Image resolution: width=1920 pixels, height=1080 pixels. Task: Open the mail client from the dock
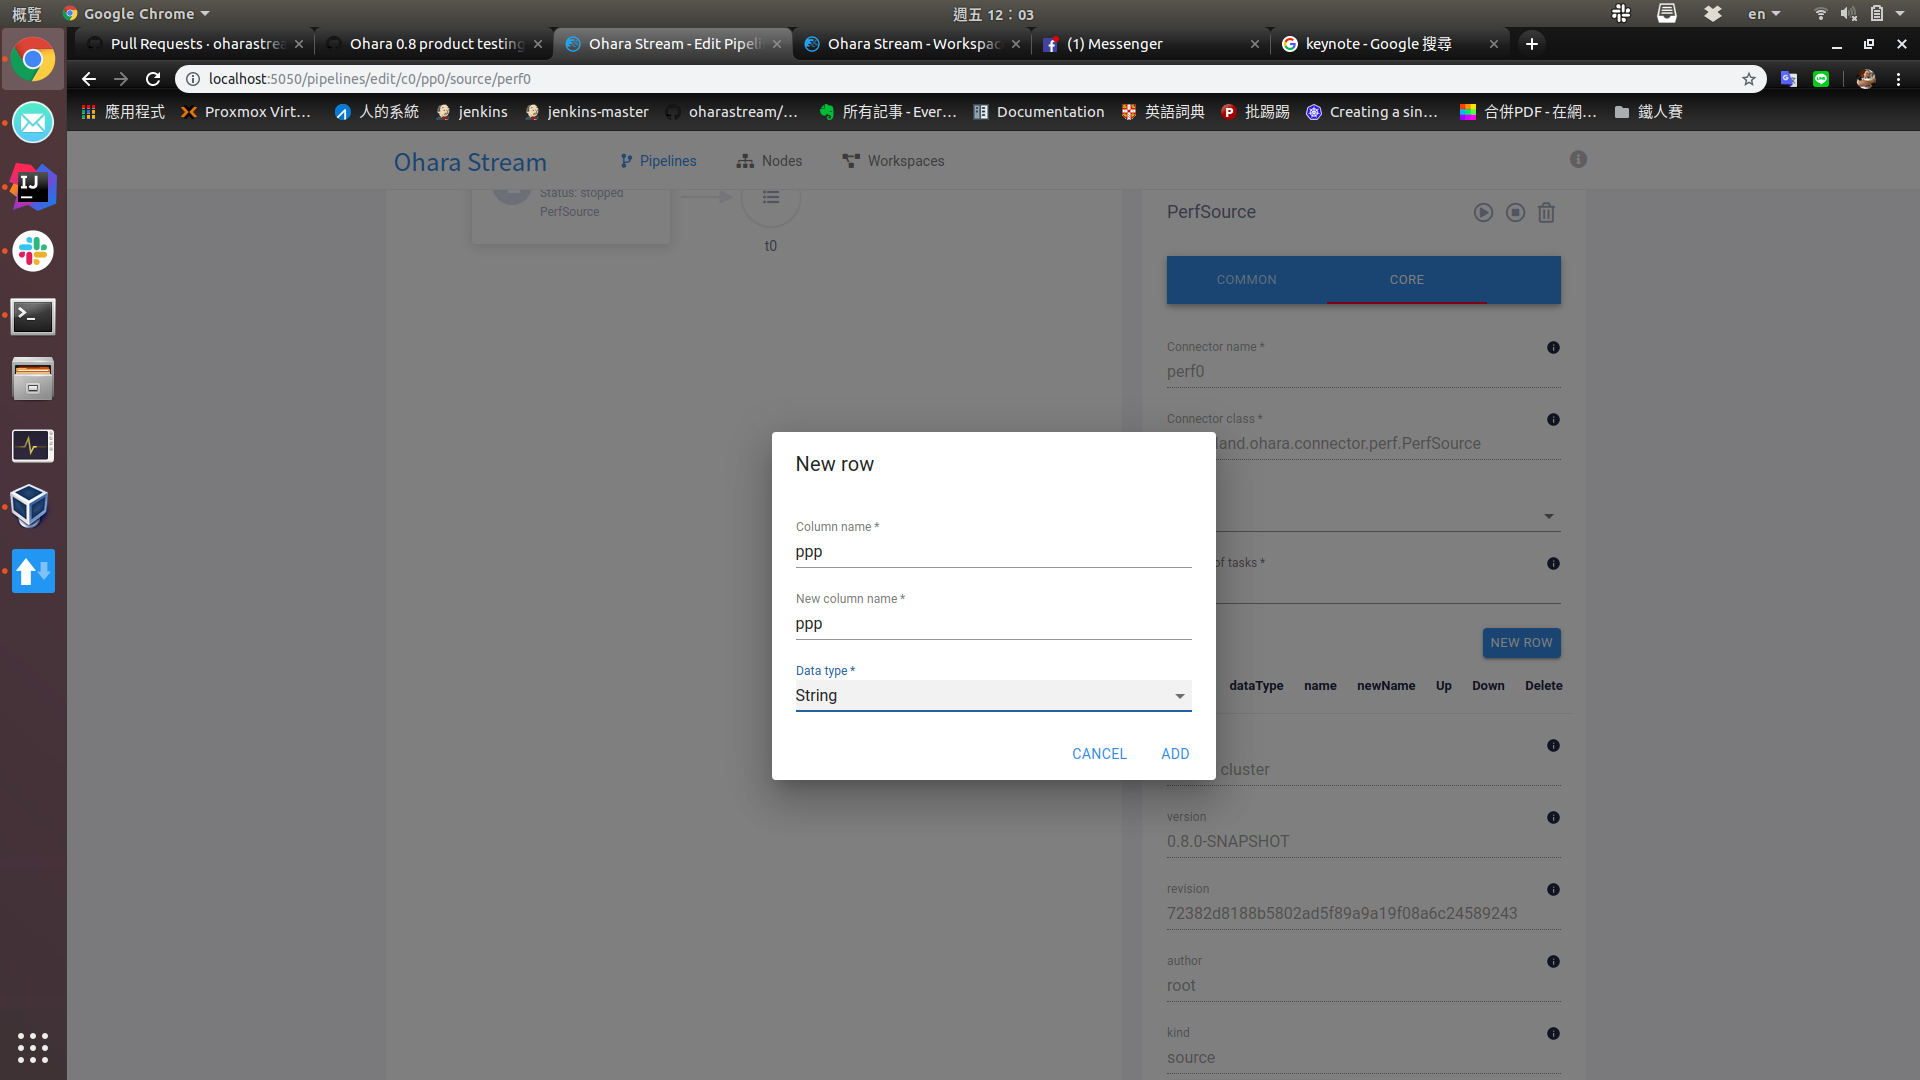point(33,123)
